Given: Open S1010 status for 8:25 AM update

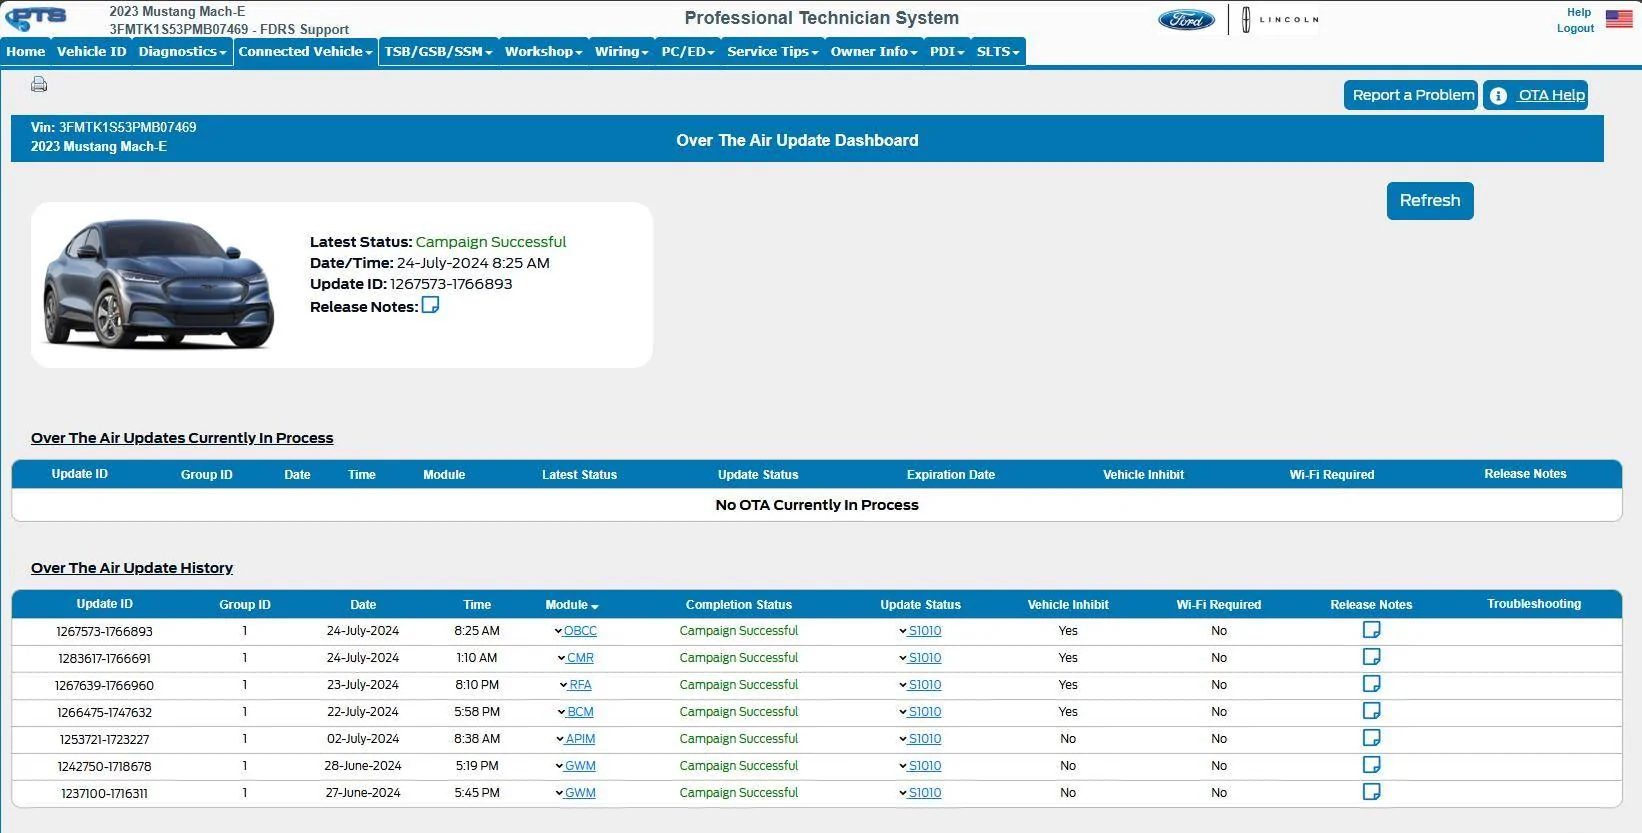Looking at the screenshot, I should (x=921, y=631).
